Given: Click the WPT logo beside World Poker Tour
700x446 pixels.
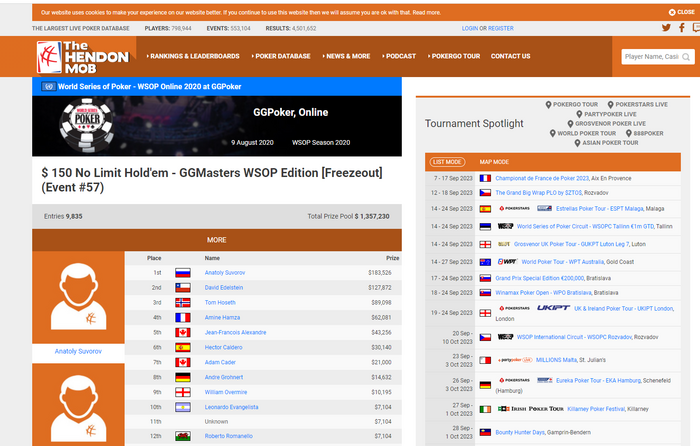Looking at the screenshot, I should point(507,262).
